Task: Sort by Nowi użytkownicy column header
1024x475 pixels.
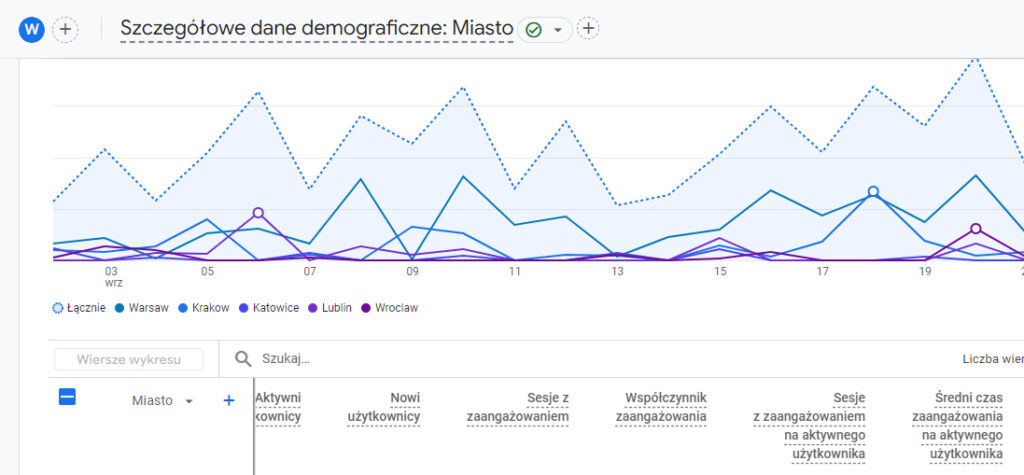Action: [383, 407]
